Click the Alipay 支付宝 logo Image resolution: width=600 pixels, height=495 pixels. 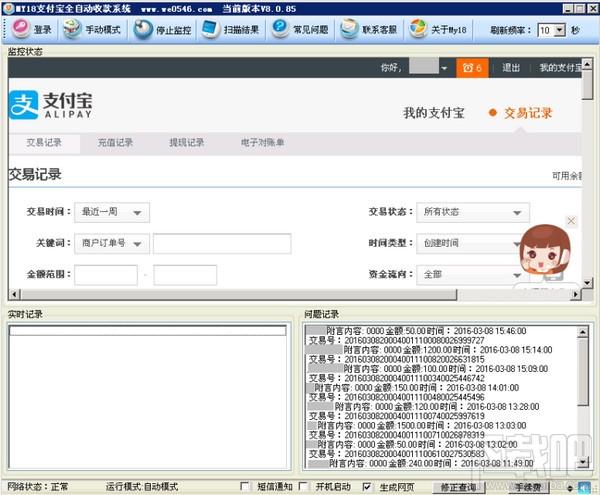click(x=50, y=105)
